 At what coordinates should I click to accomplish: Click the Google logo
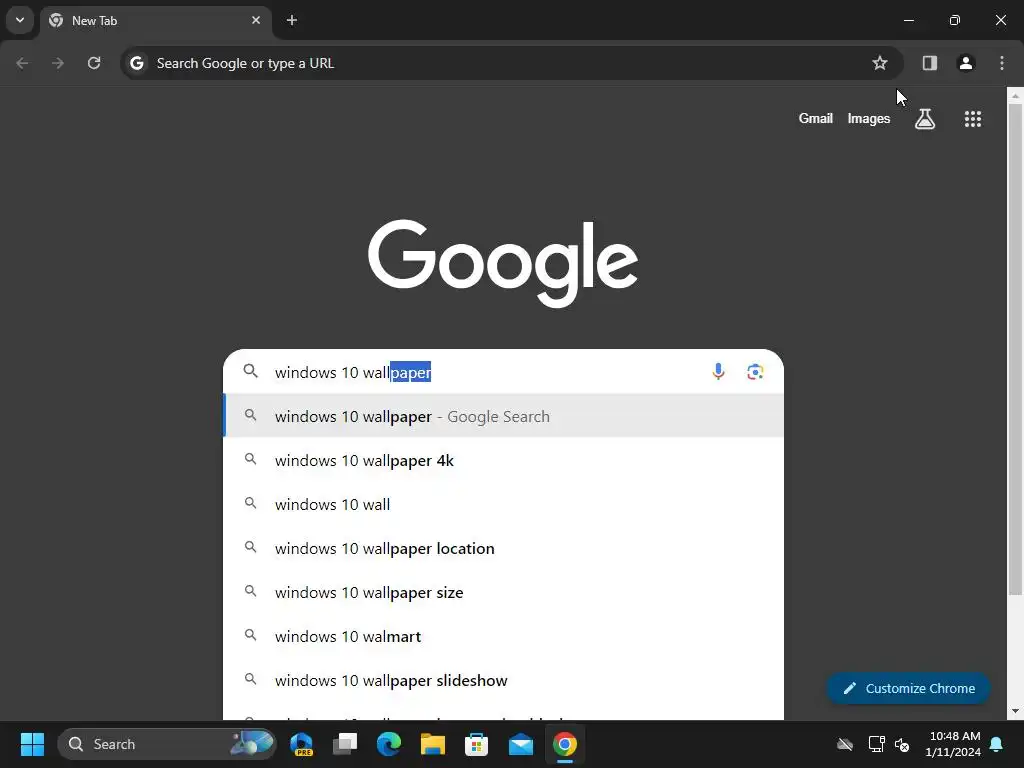pos(503,263)
